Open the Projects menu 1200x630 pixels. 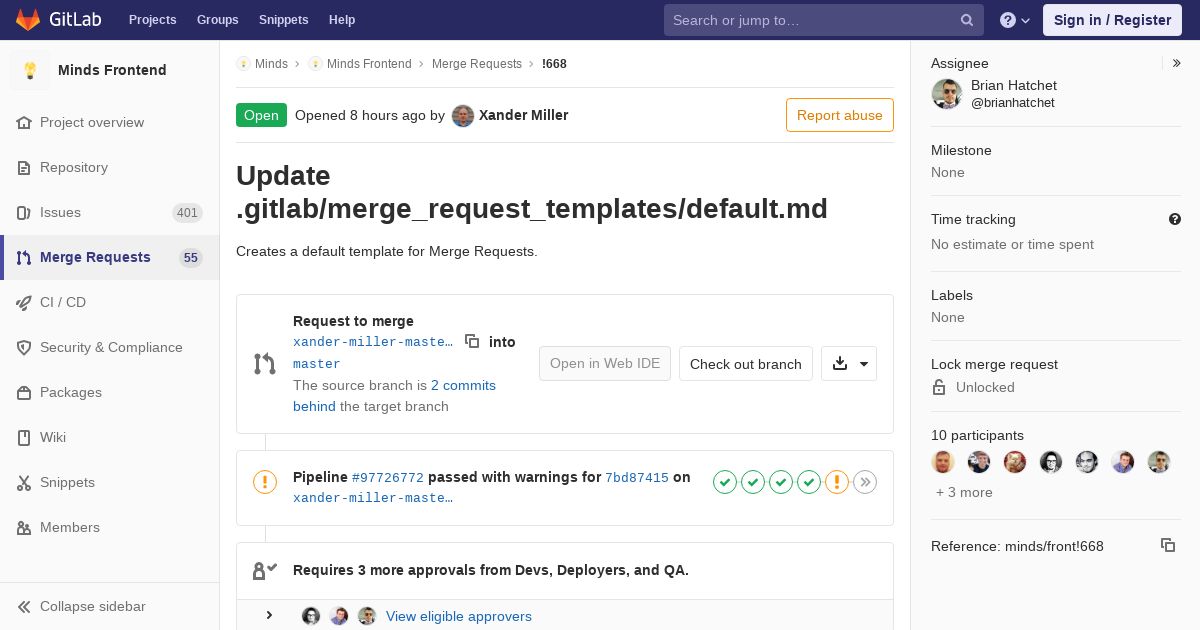[x=152, y=20]
